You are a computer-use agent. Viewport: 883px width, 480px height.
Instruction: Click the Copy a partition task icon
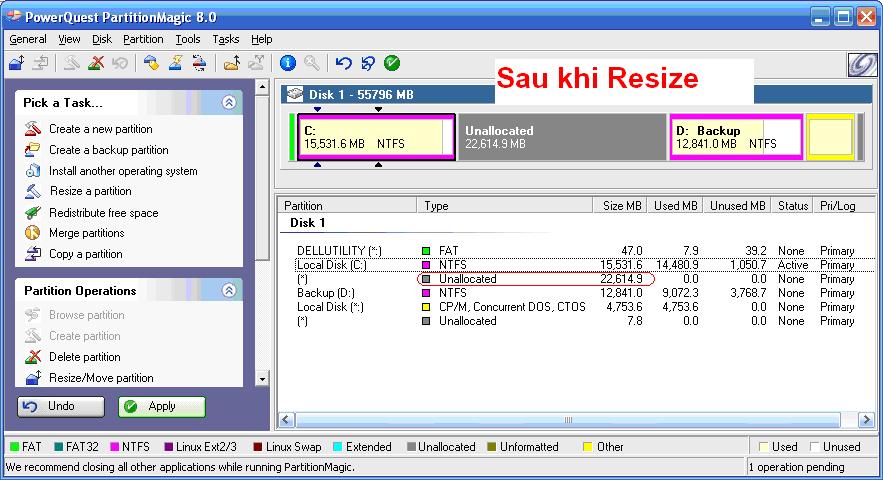pos(33,254)
